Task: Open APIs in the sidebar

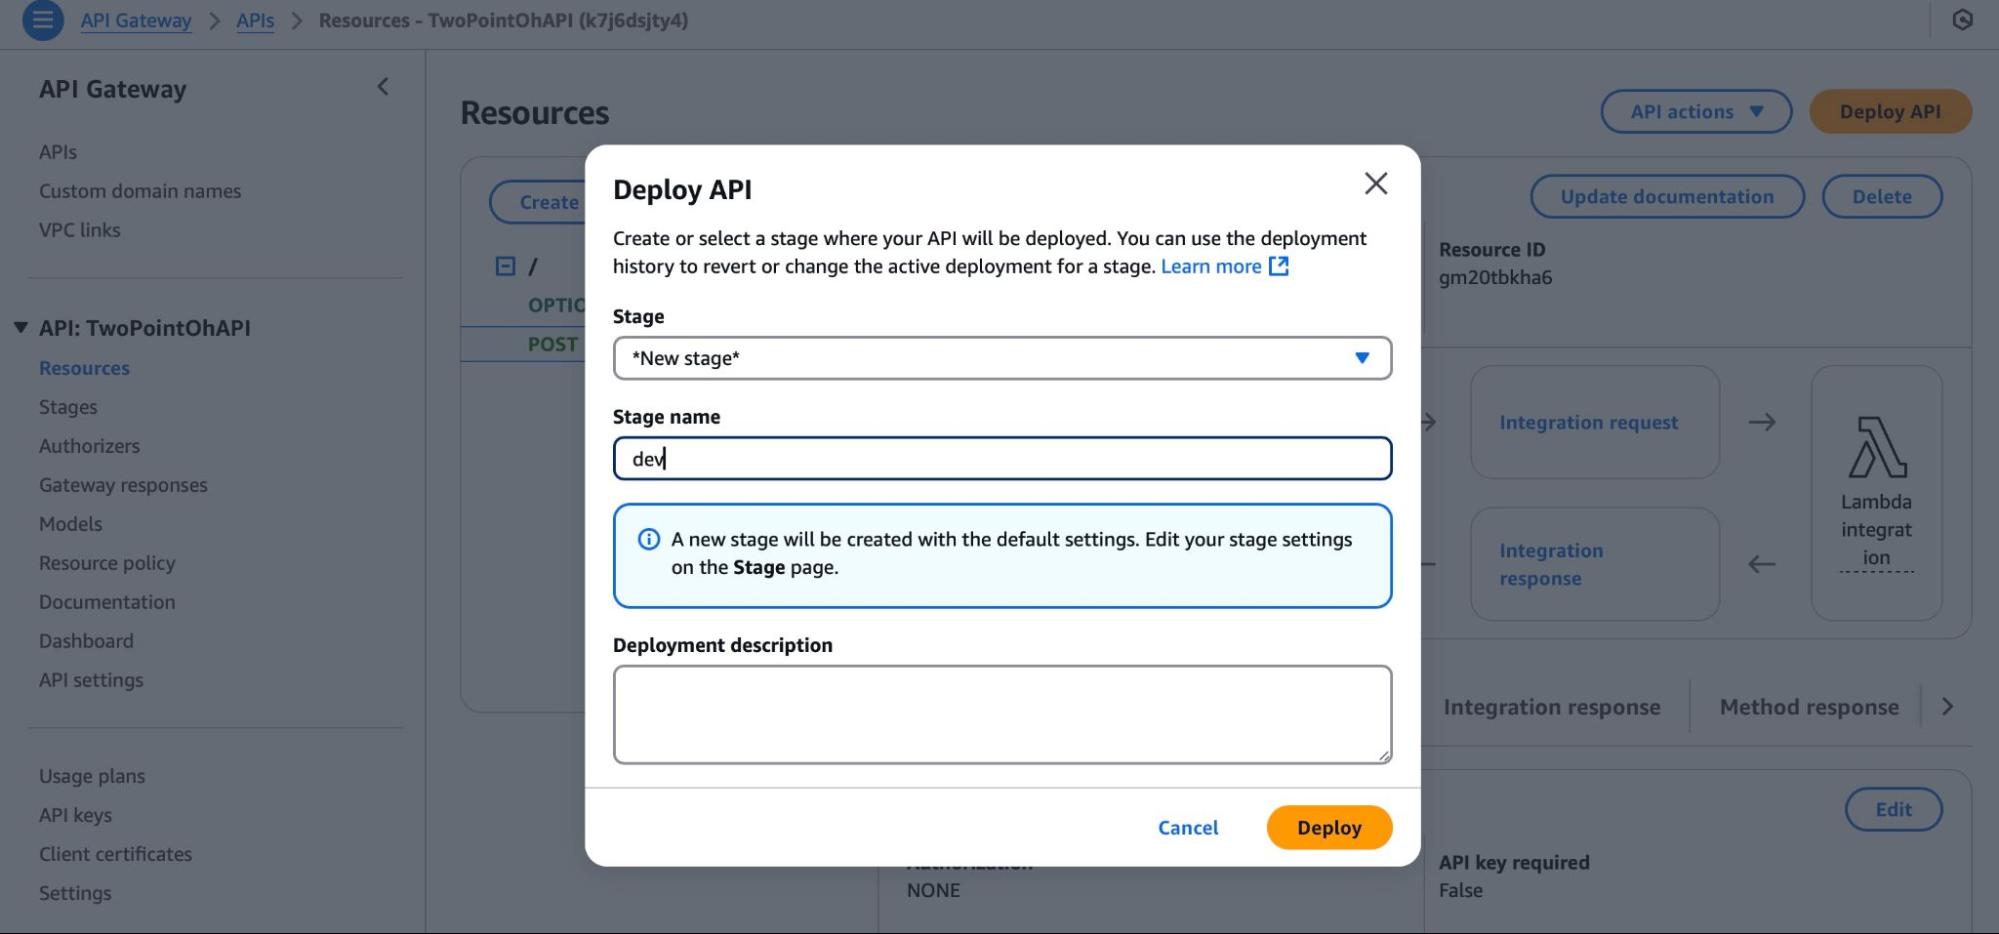Action: tap(58, 152)
